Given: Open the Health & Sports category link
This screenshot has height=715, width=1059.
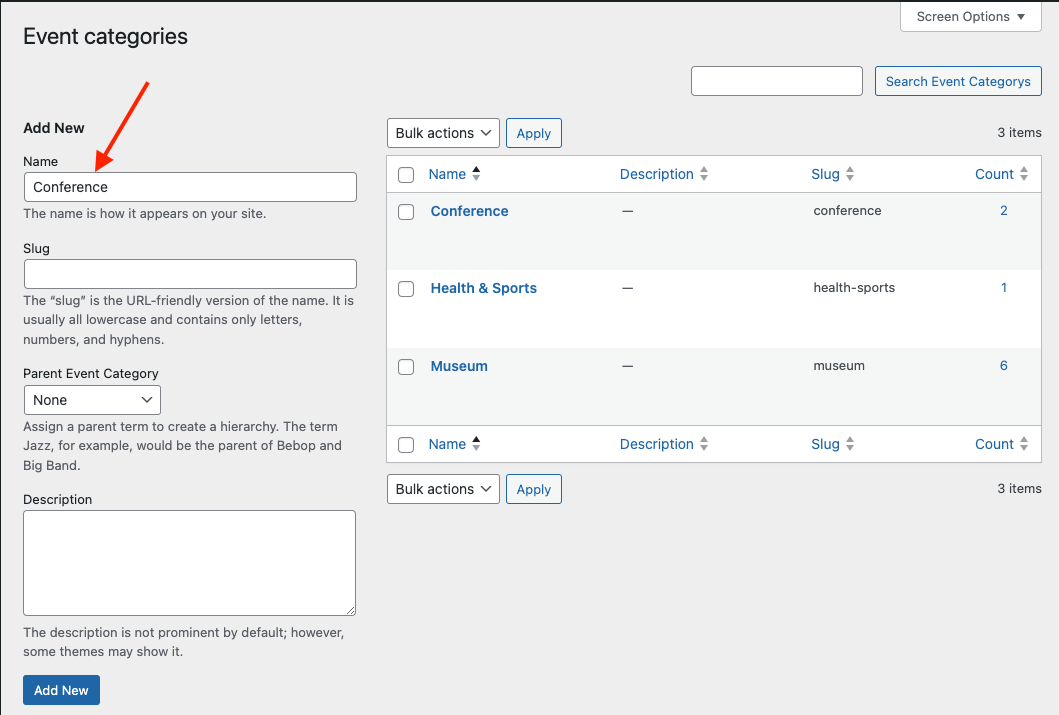Looking at the screenshot, I should pos(483,288).
